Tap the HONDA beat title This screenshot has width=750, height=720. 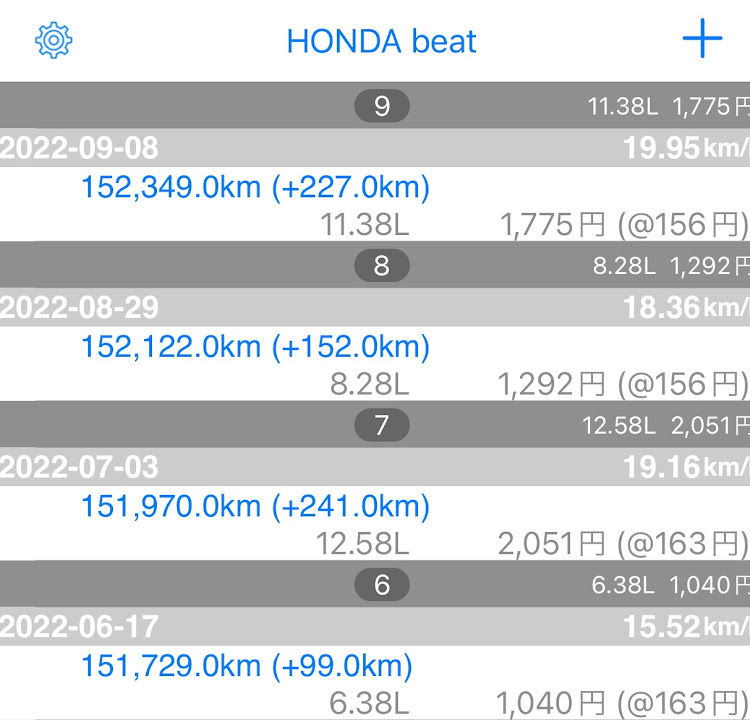coord(381,41)
